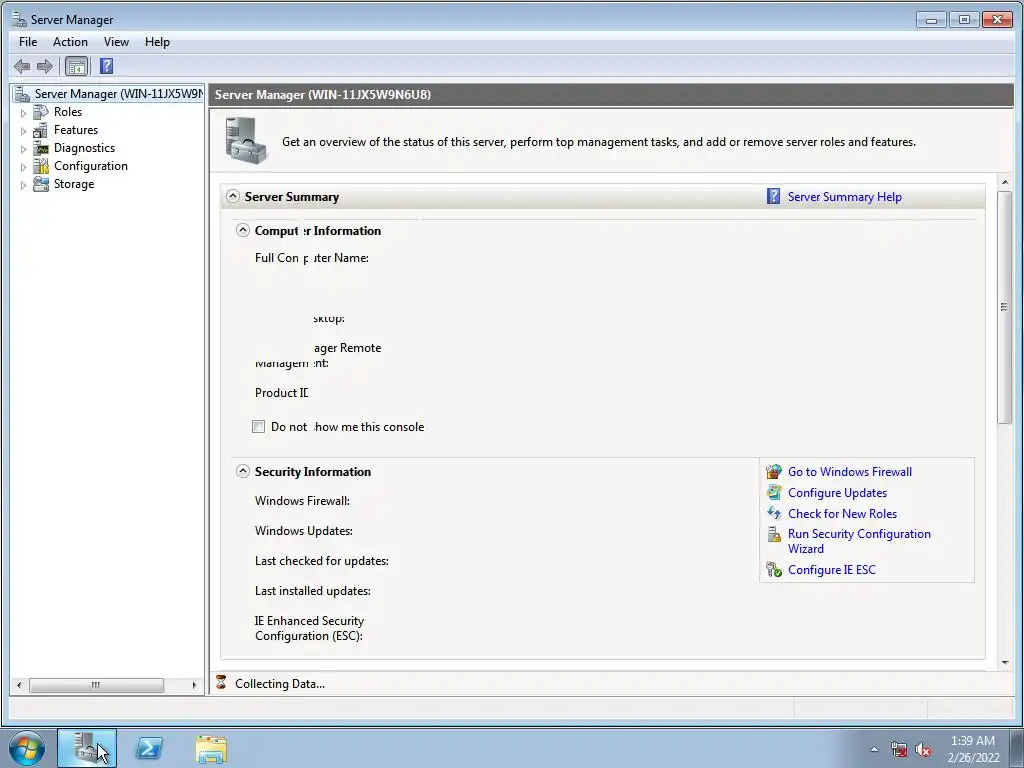Click the Server Manager root node icon
1024x768 pixels.
[22, 94]
